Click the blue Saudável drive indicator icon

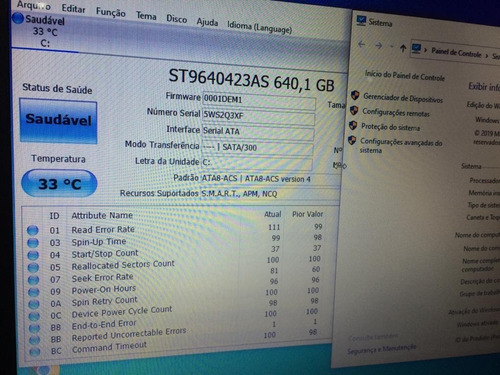tap(18, 18)
